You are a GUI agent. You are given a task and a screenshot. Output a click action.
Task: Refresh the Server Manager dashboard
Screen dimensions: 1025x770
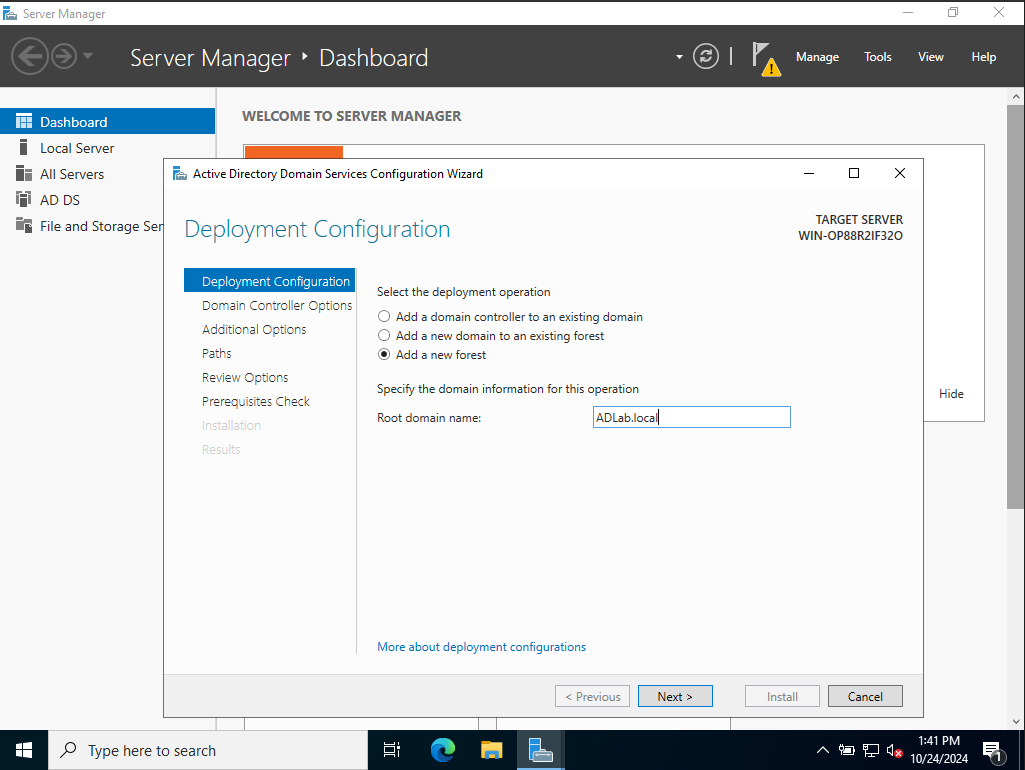(706, 56)
